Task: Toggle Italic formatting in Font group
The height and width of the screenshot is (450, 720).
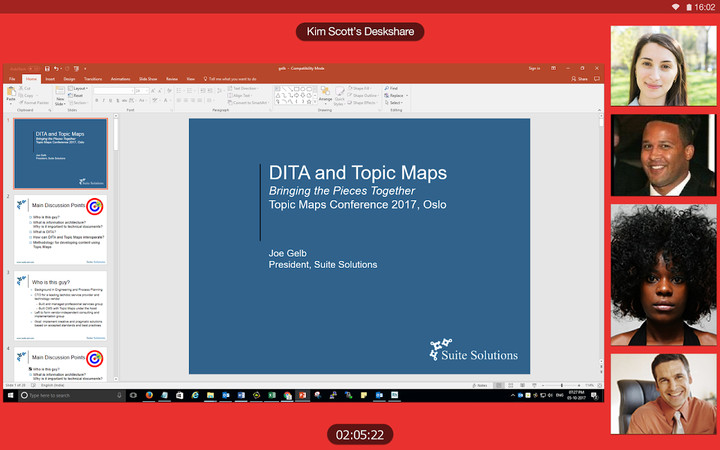Action: point(104,101)
